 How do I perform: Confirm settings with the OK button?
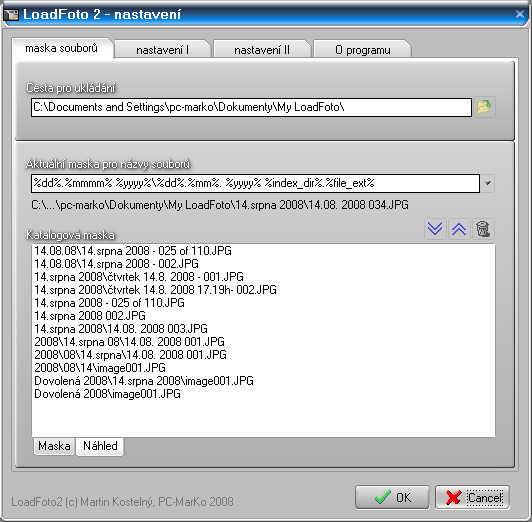click(x=392, y=497)
